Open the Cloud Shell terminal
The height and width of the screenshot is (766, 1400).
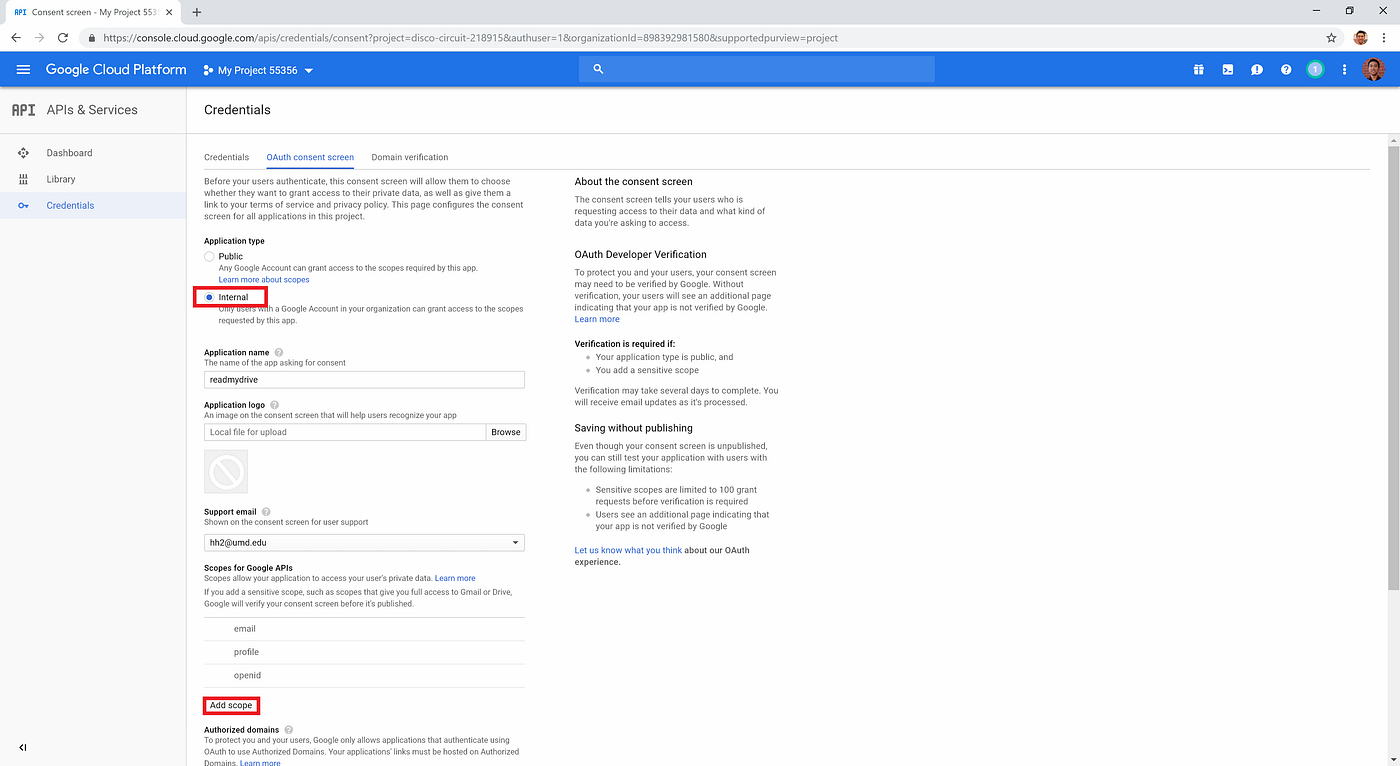point(1227,69)
